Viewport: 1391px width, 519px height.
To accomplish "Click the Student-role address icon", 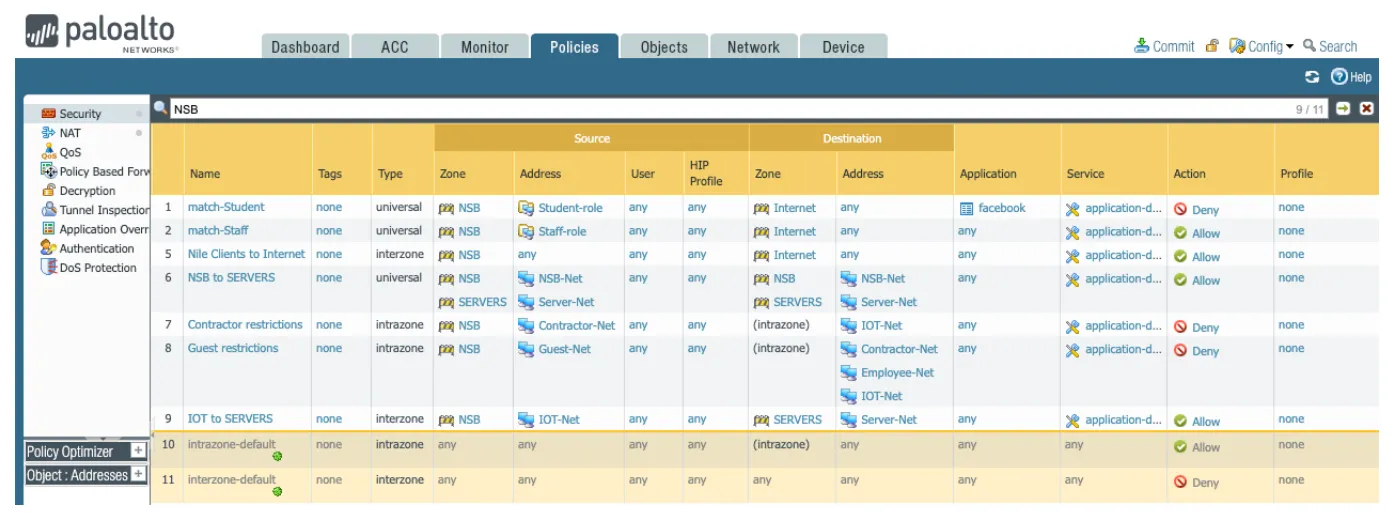I will [x=526, y=208].
